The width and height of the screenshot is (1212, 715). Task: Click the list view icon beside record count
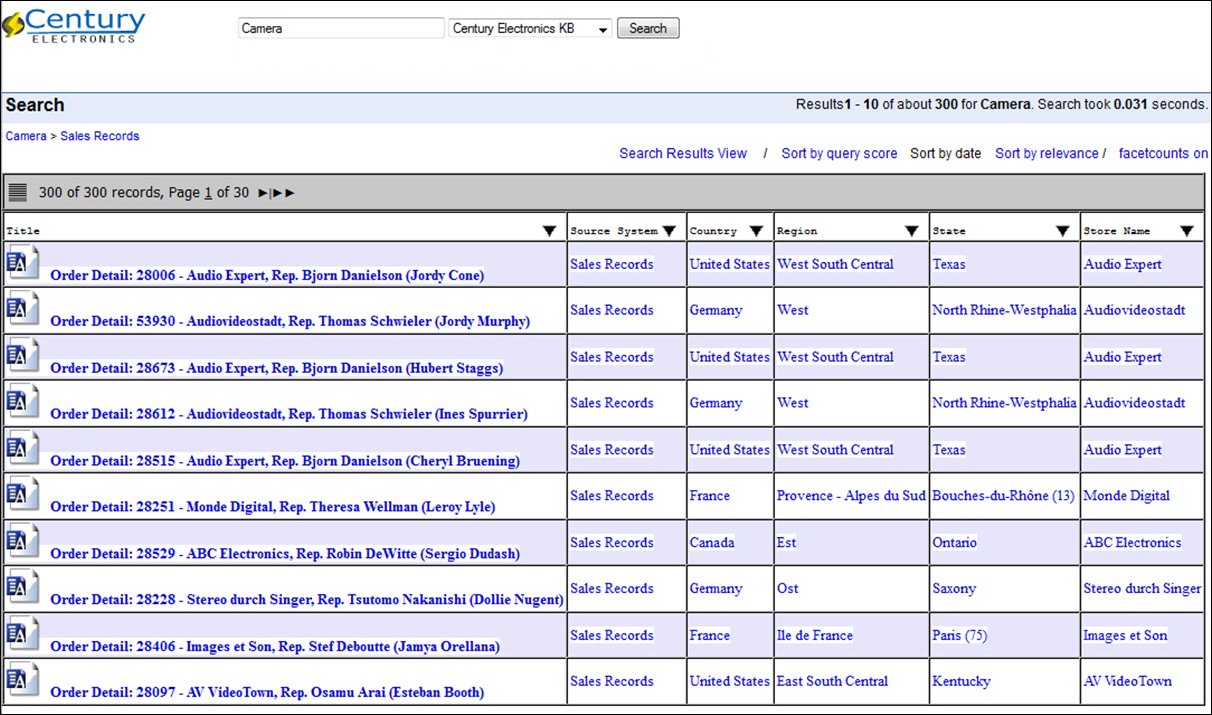pyautogui.click(x=18, y=192)
